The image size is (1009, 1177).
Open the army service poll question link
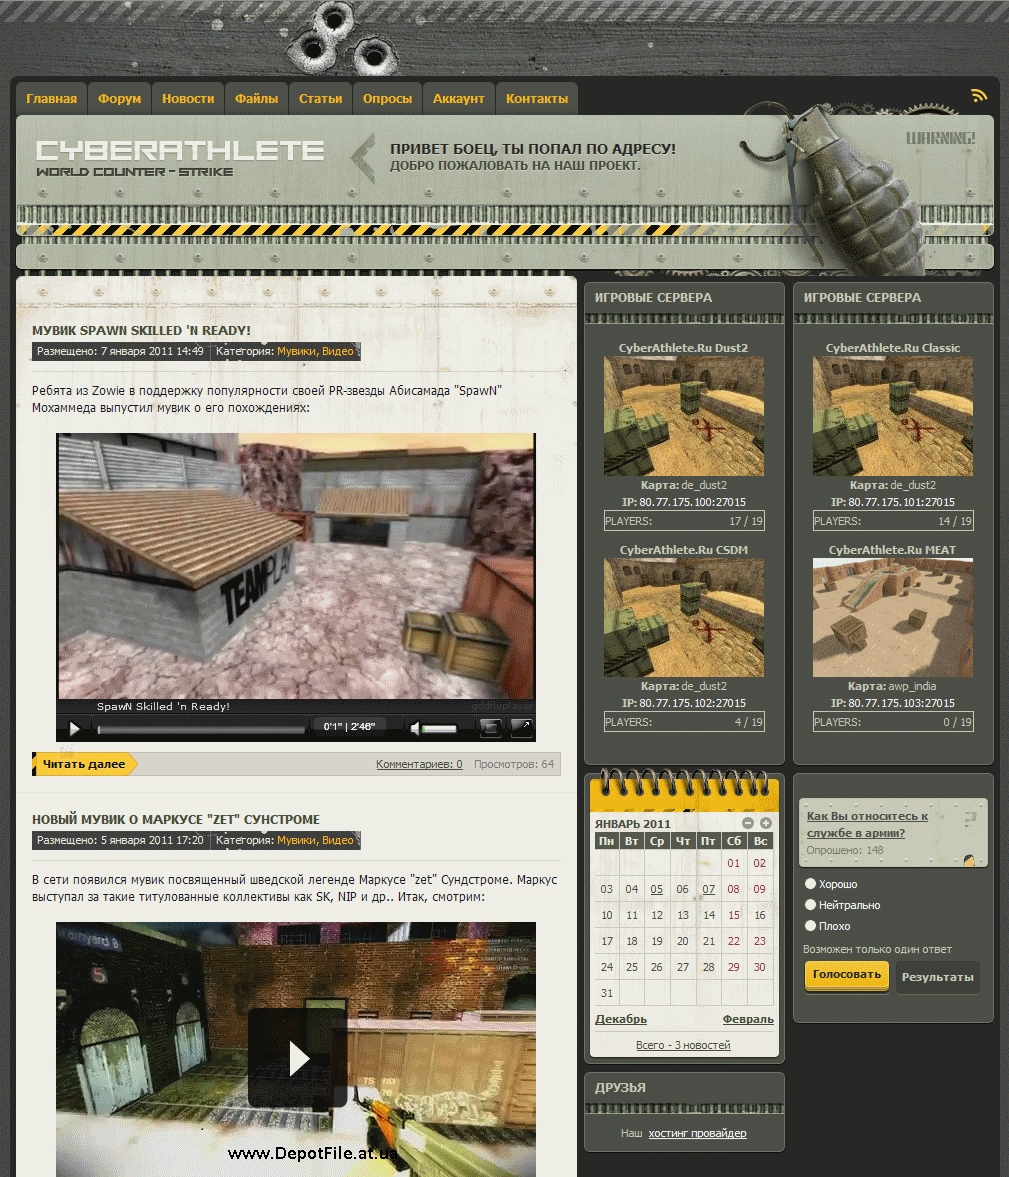[867, 824]
